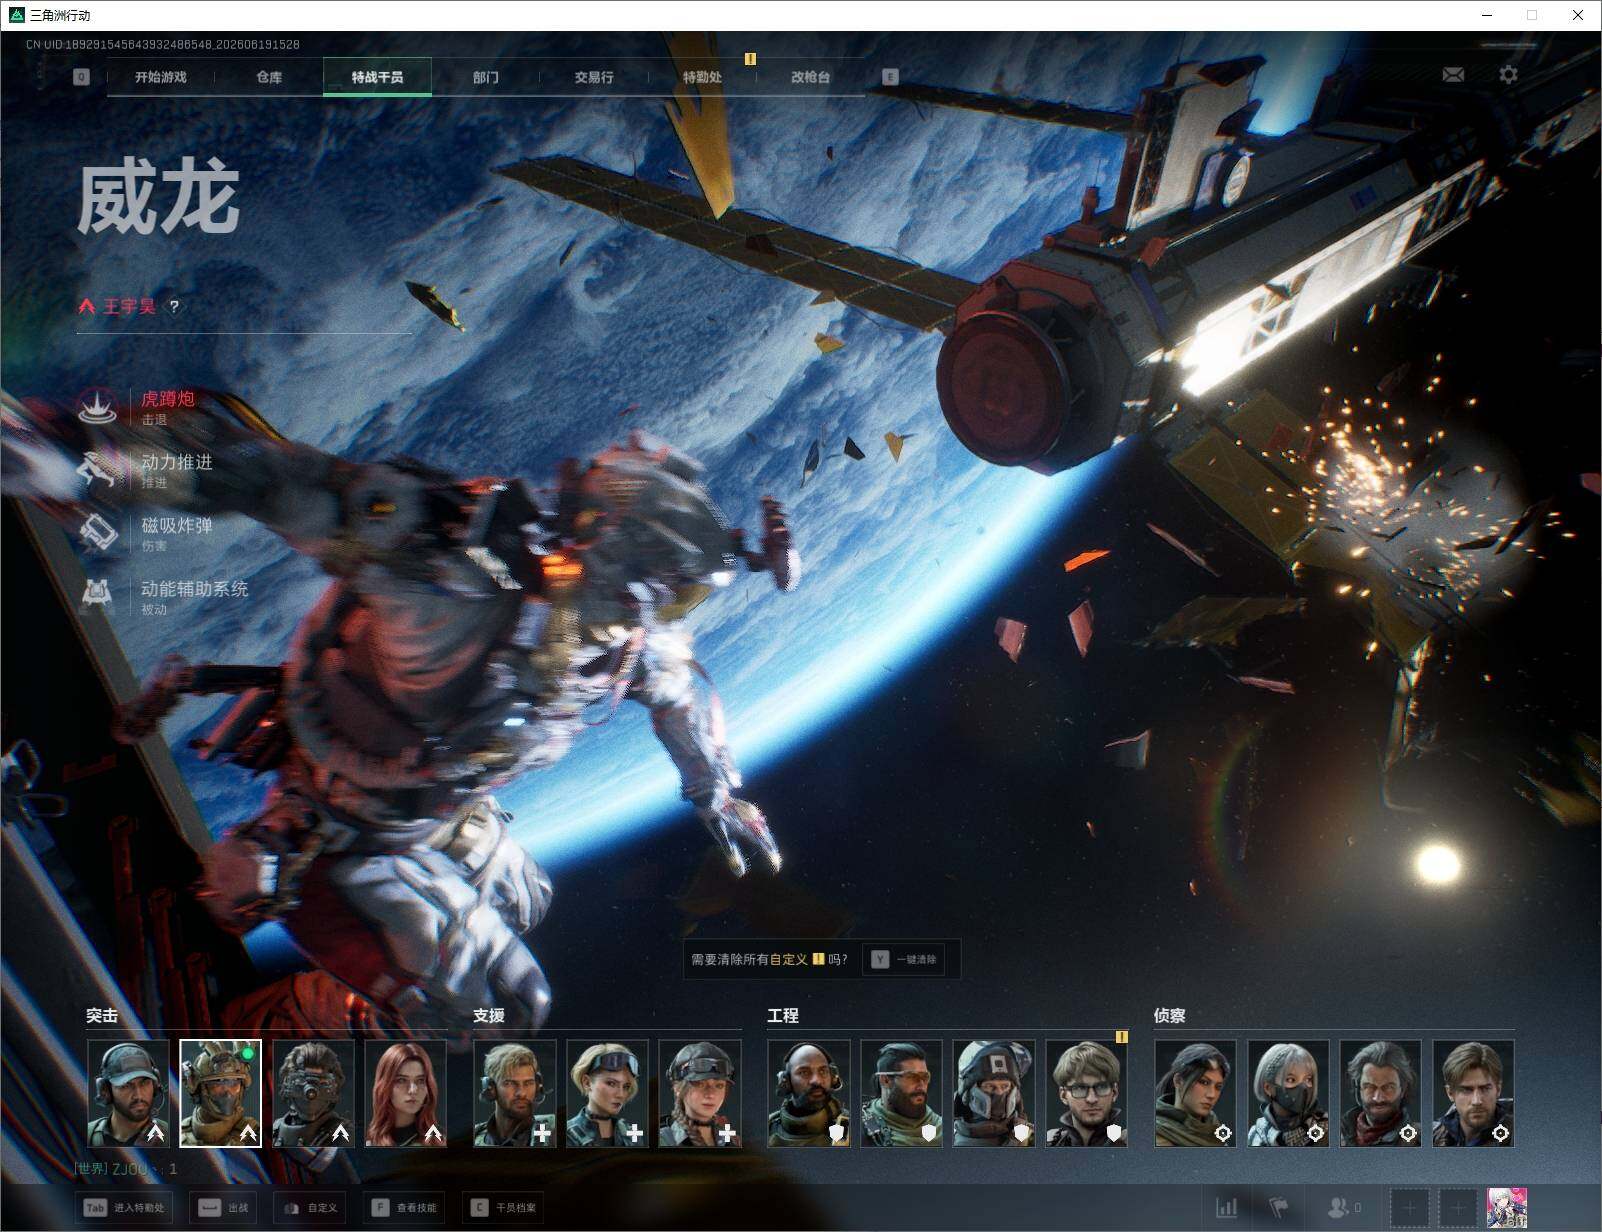
Task: Select the bald bearded engineer operator
Action: (809, 1093)
